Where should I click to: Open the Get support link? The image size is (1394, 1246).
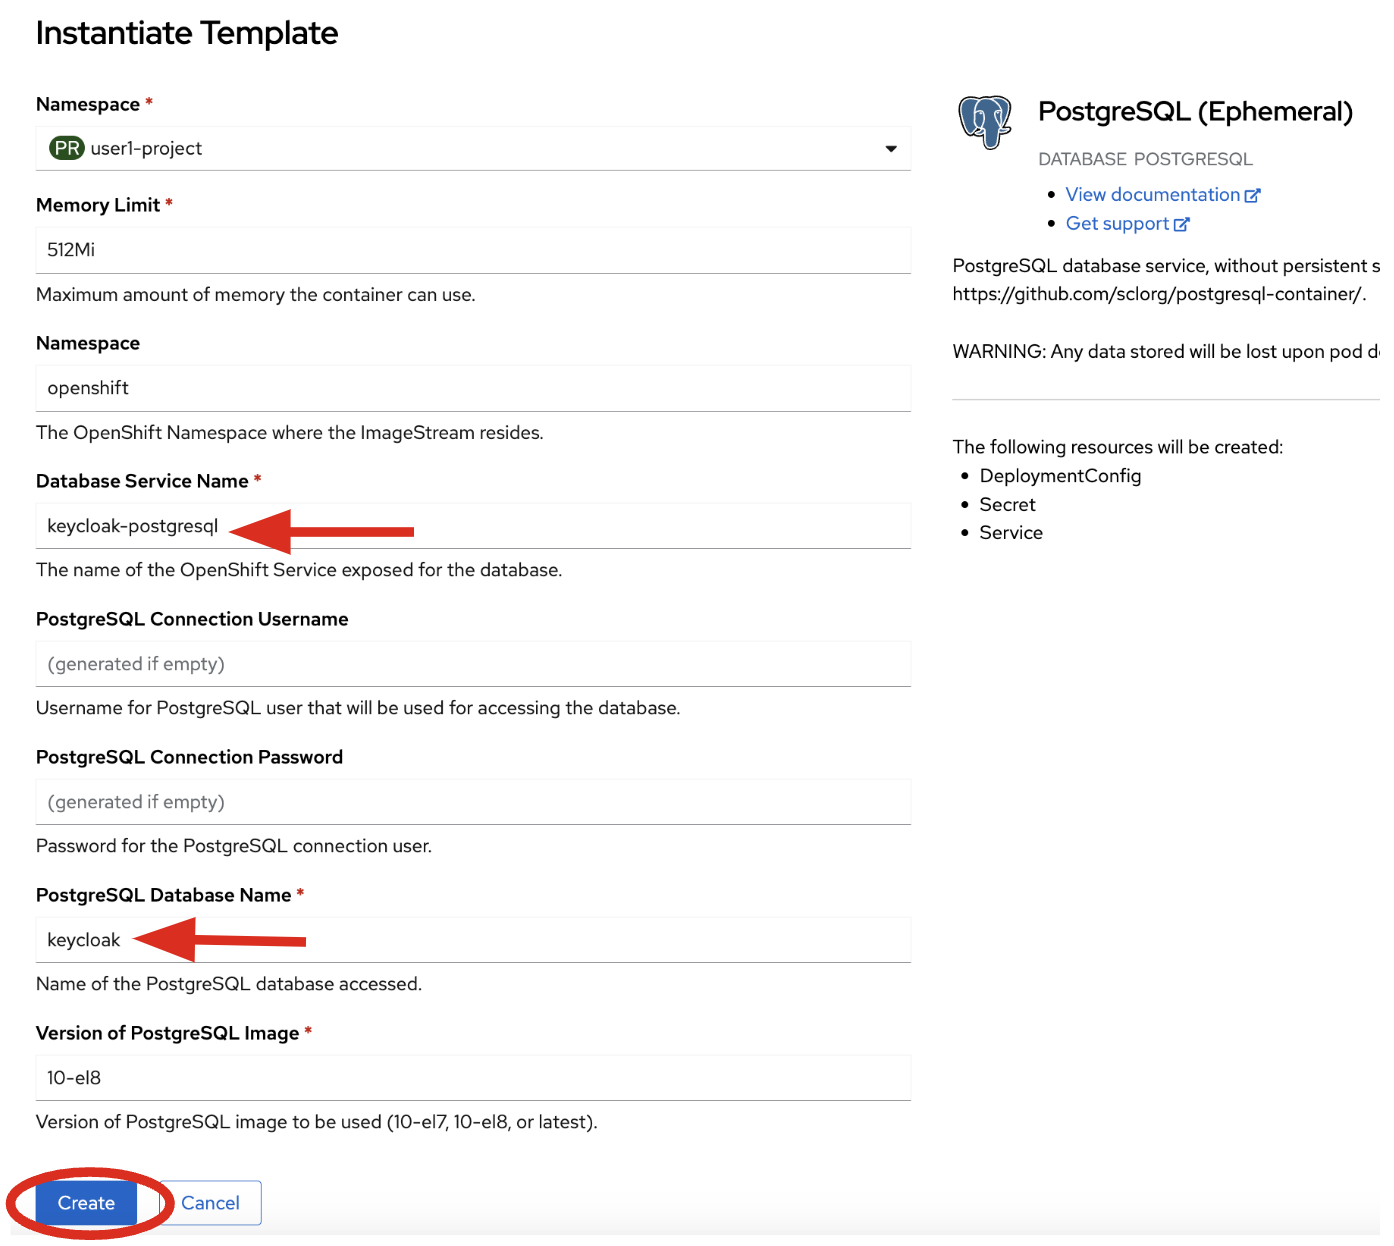(x=1117, y=224)
